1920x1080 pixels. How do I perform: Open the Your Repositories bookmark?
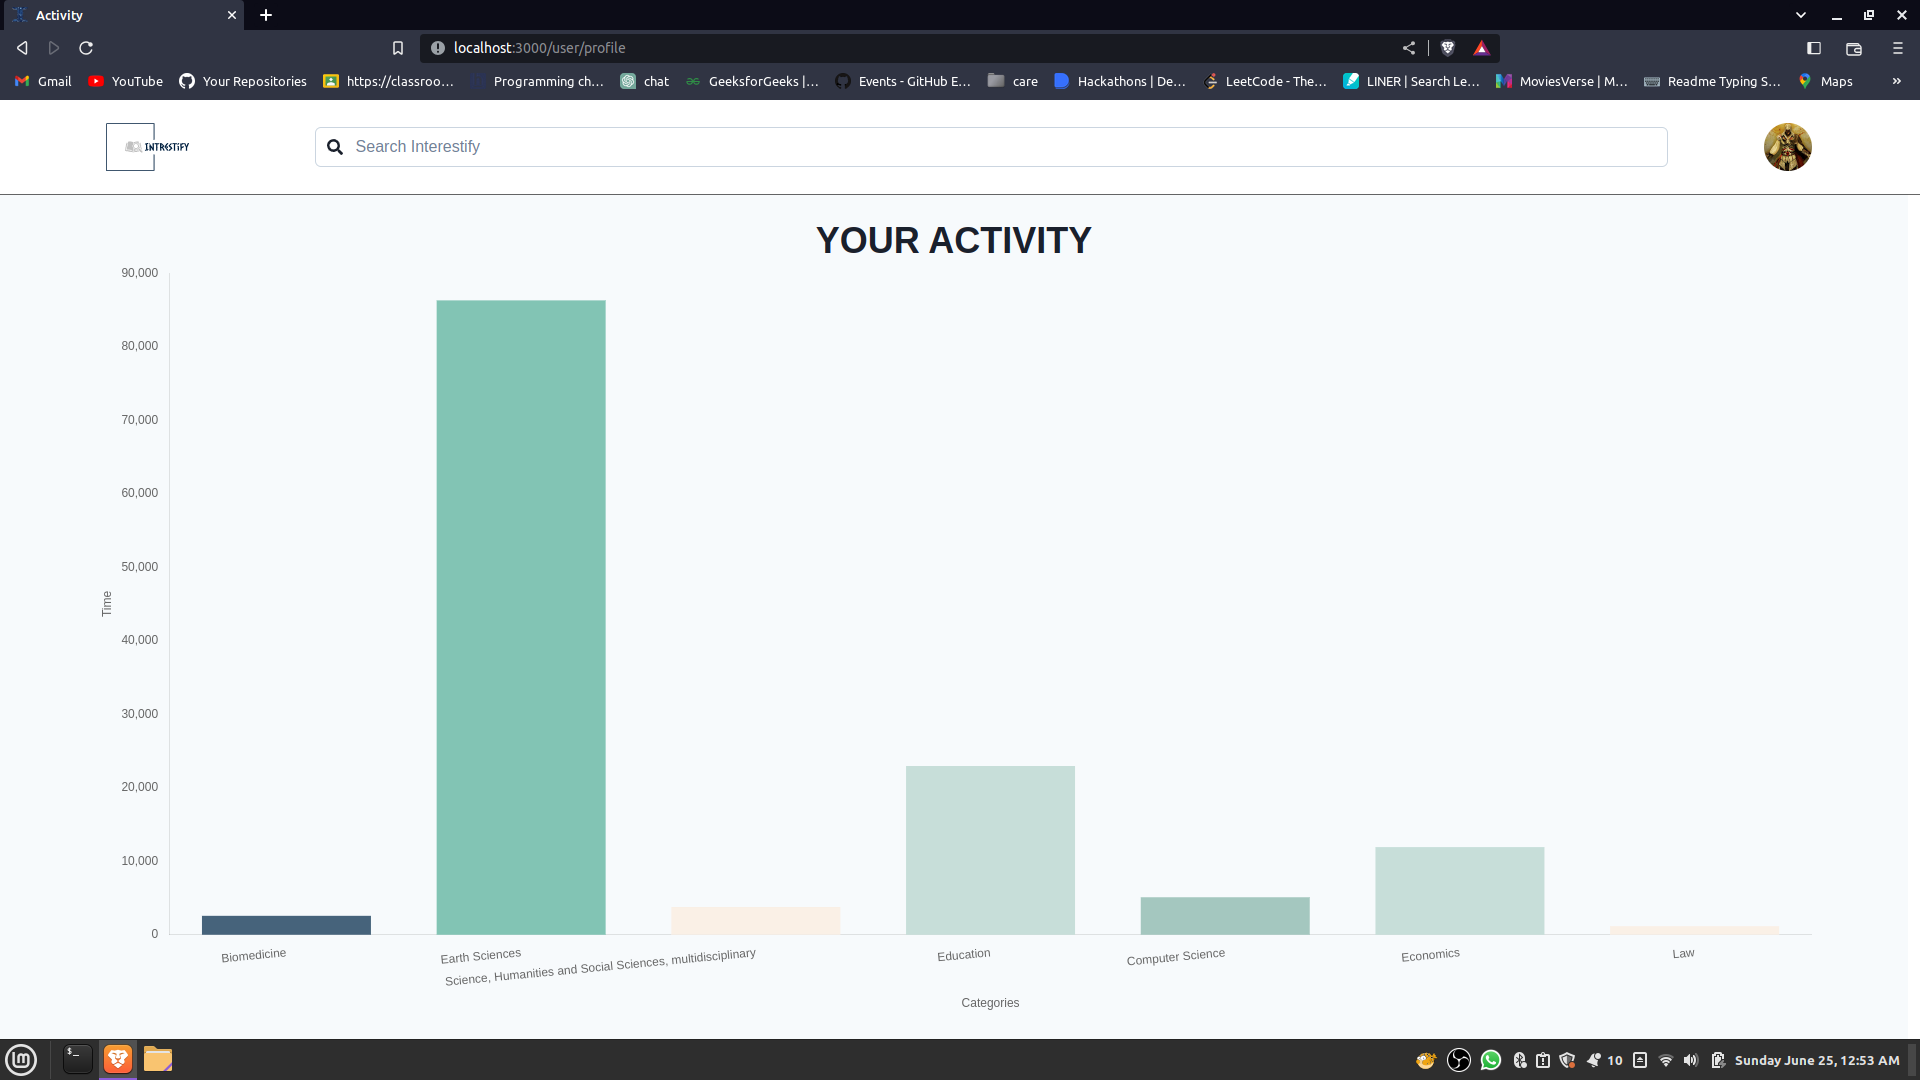click(243, 81)
